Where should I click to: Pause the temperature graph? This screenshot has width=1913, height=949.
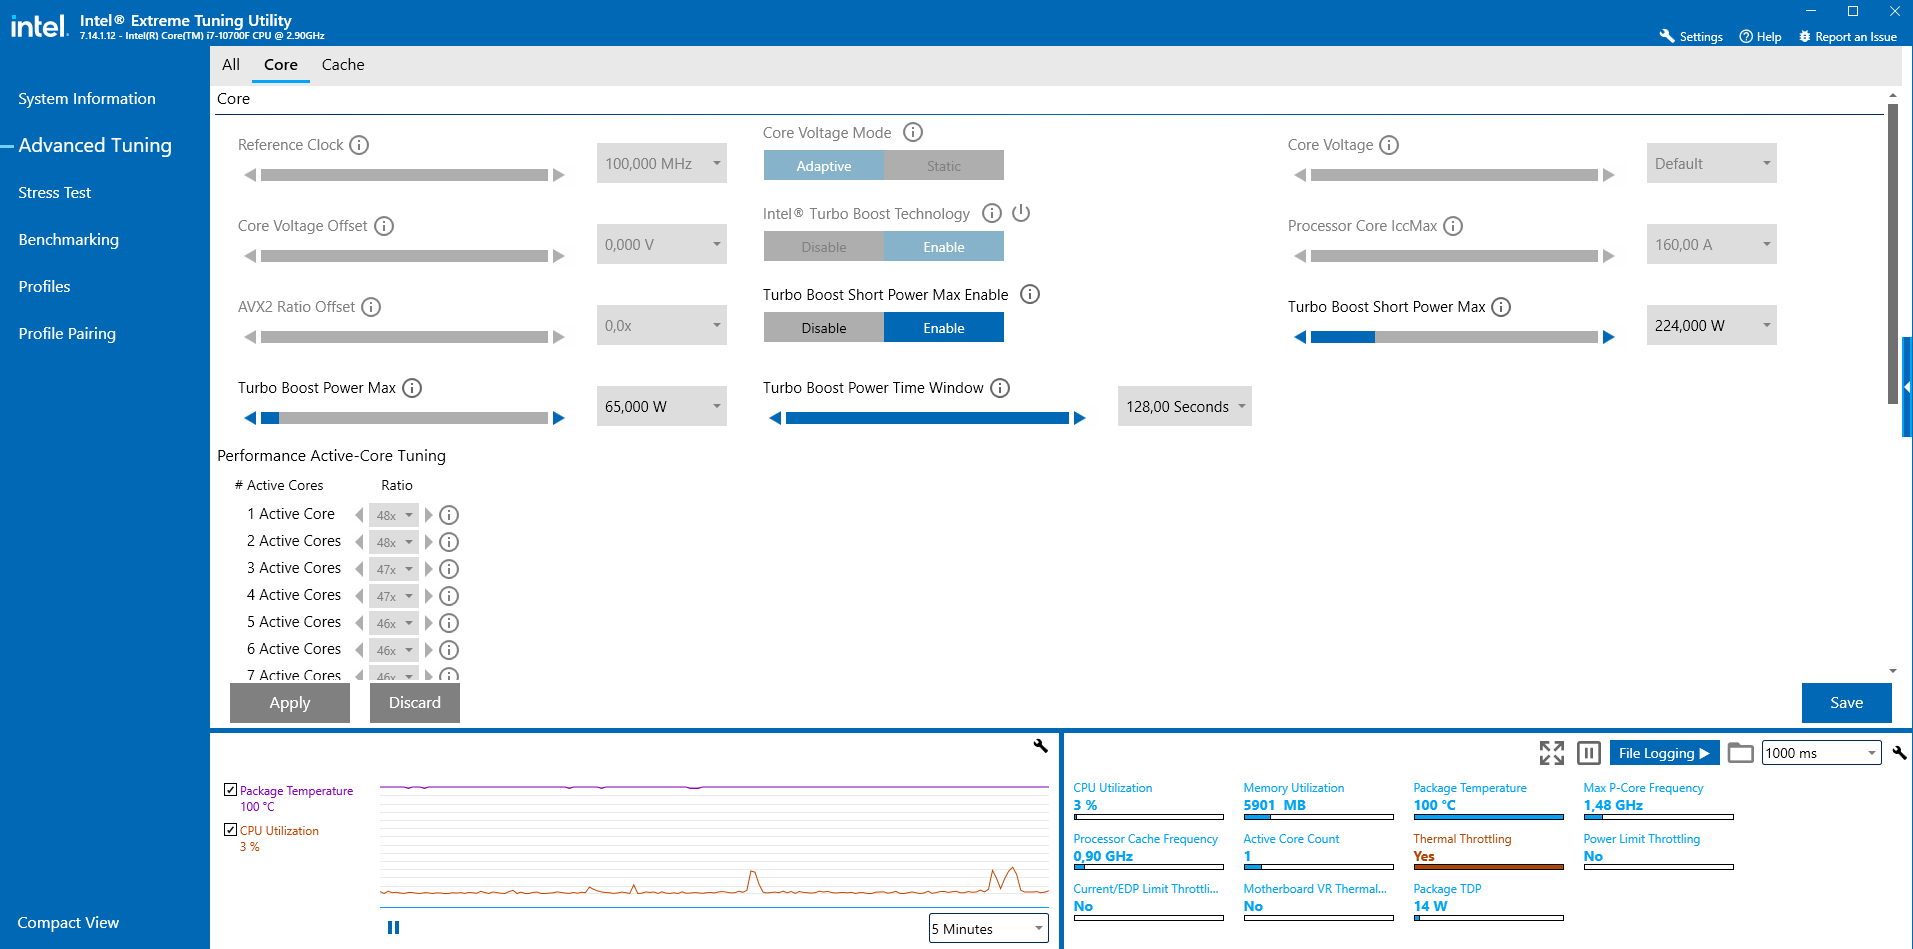click(x=393, y=928)
